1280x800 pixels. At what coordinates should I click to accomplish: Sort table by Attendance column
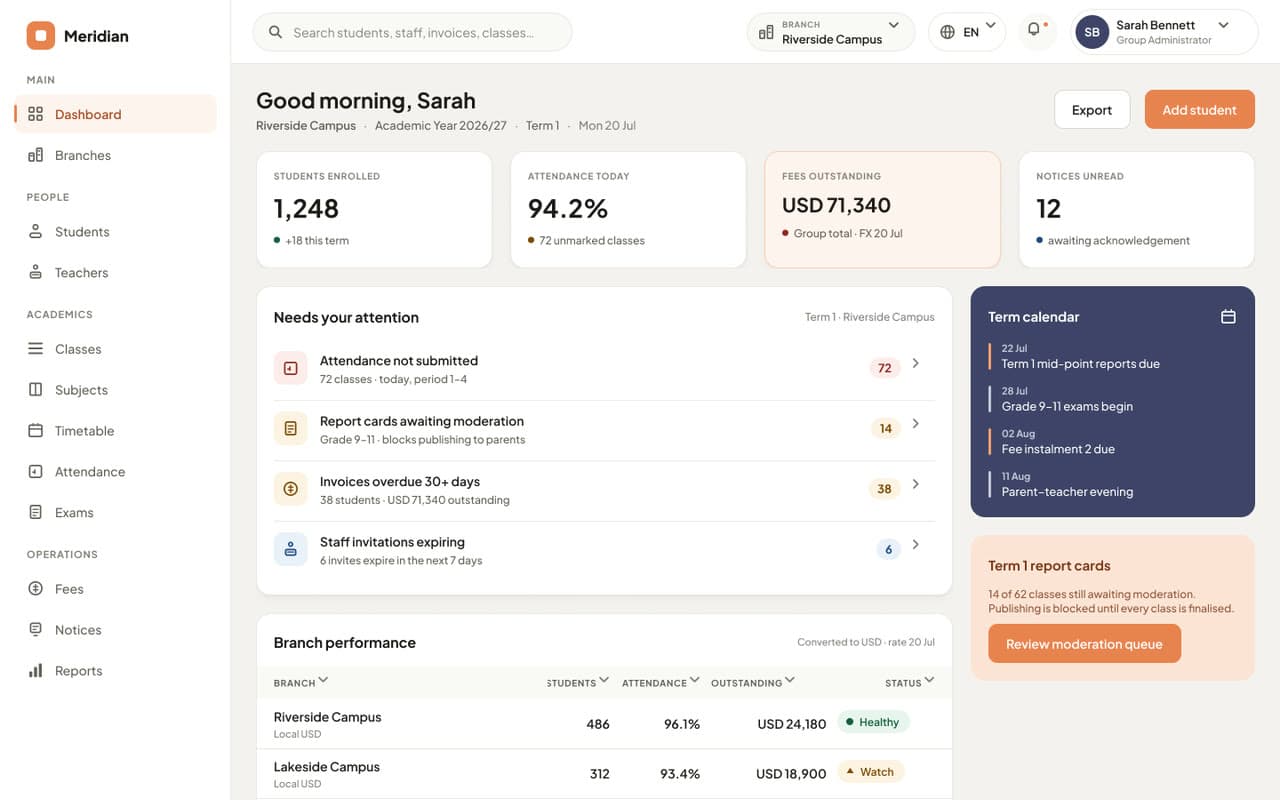[661, 682]
